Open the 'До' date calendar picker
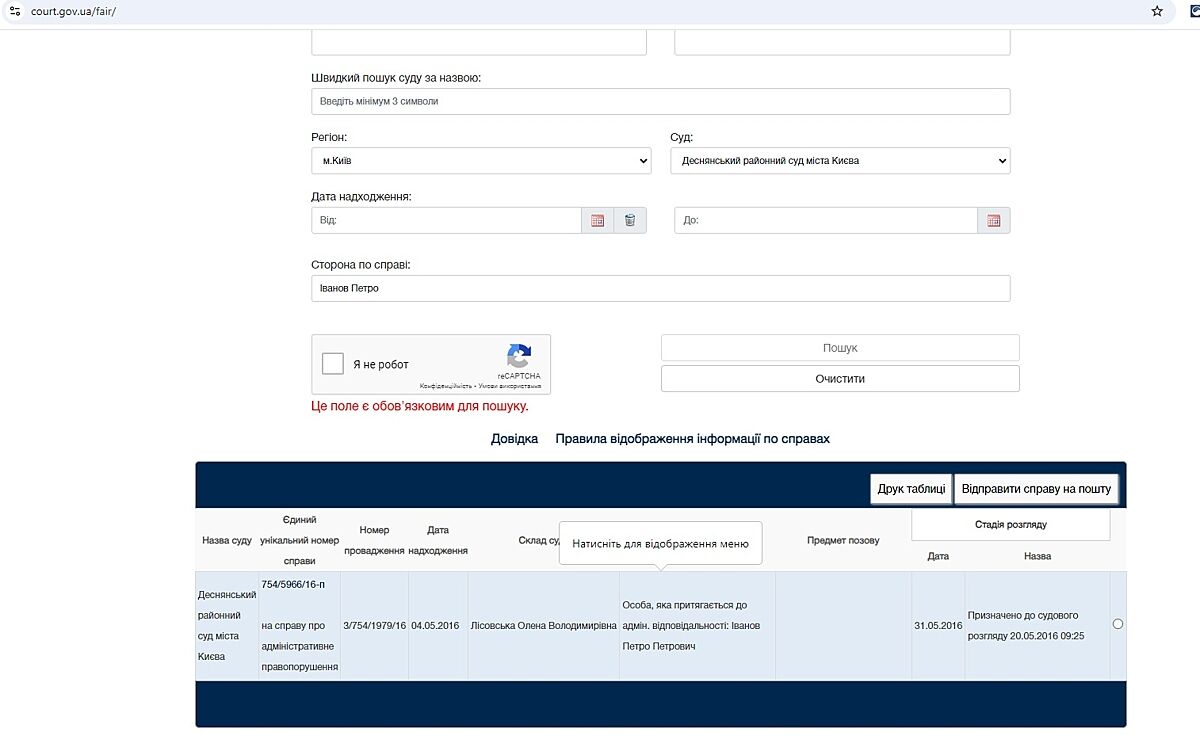This screenshot has height=751, width=1200. pos(993,220)
